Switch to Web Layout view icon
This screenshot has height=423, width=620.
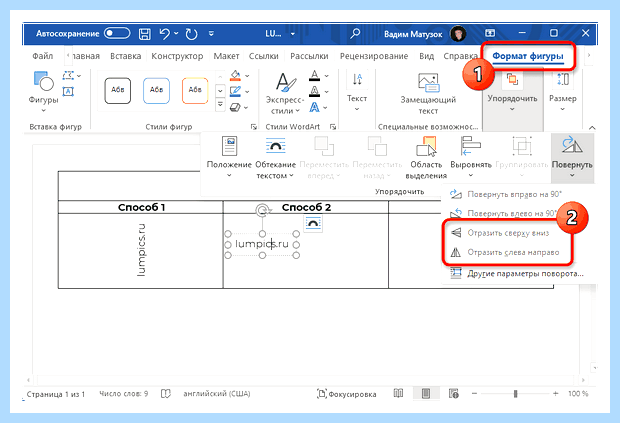coord(454,393)
